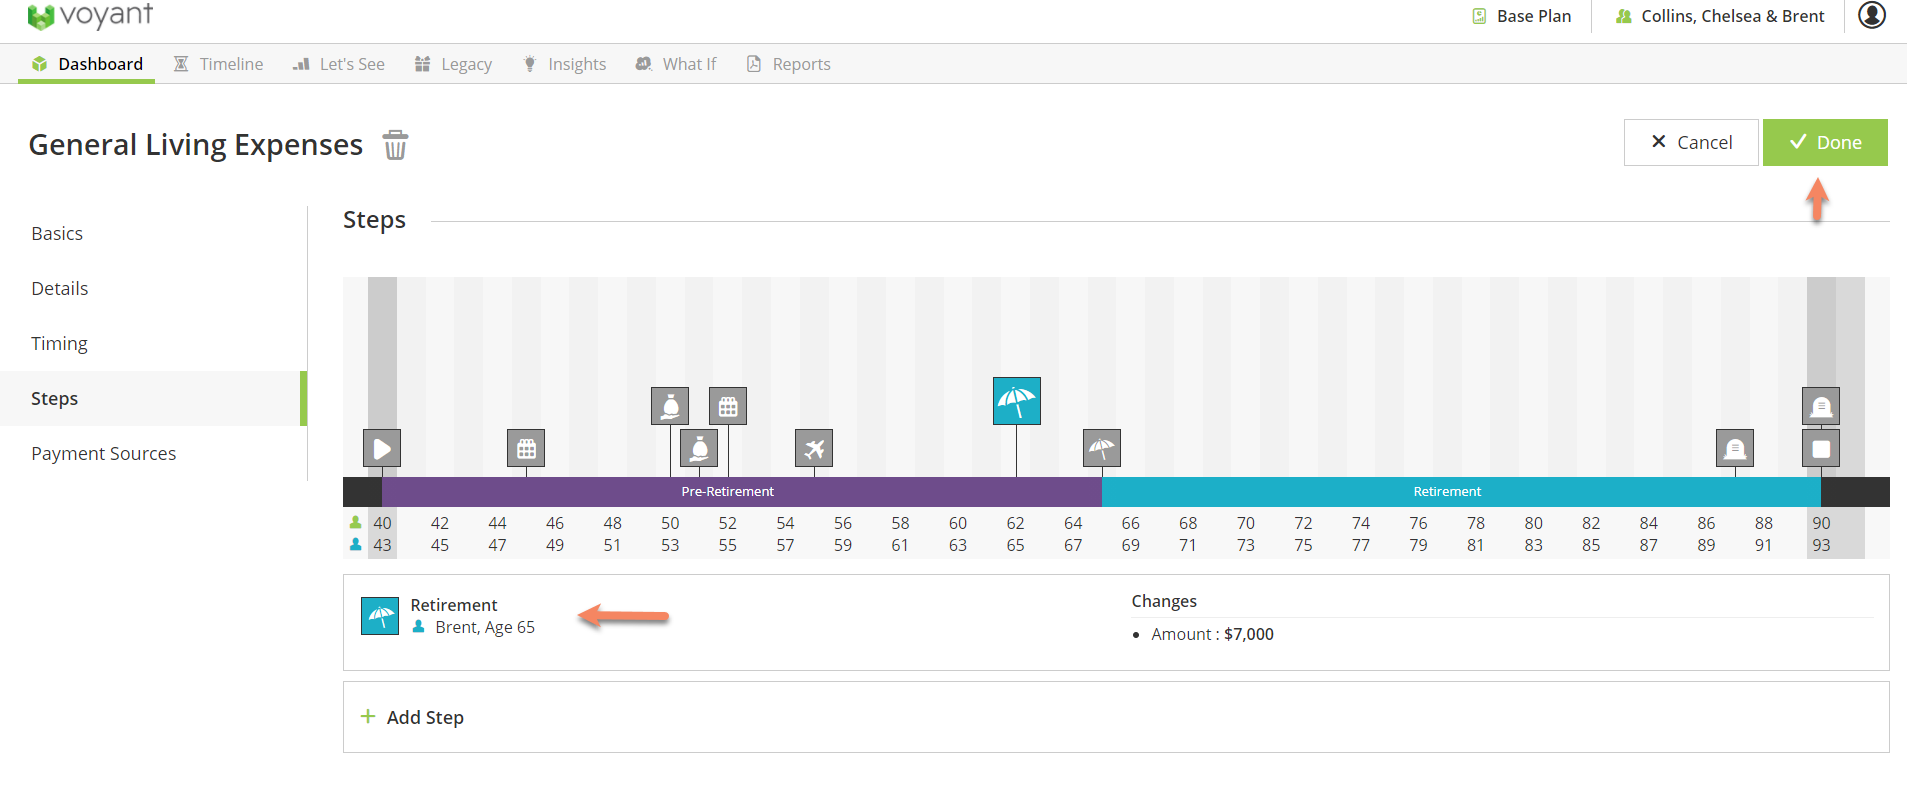Image resolution: width=1907 pixels, height=791 pixels.
Task: Cancel editing the expense
Action: coord(1690,142)
